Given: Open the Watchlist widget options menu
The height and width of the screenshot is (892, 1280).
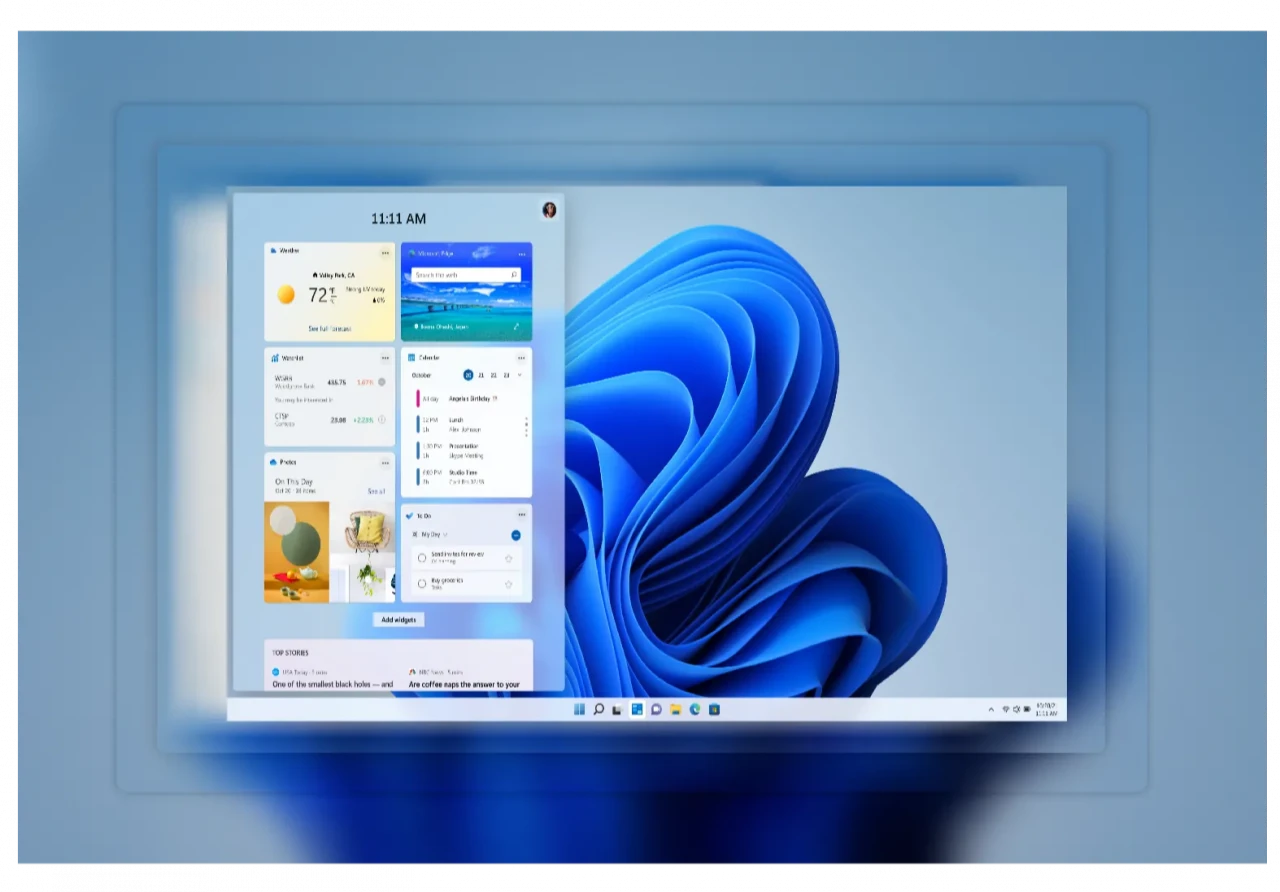Looking at the screenshot, I should click(385, 357).
